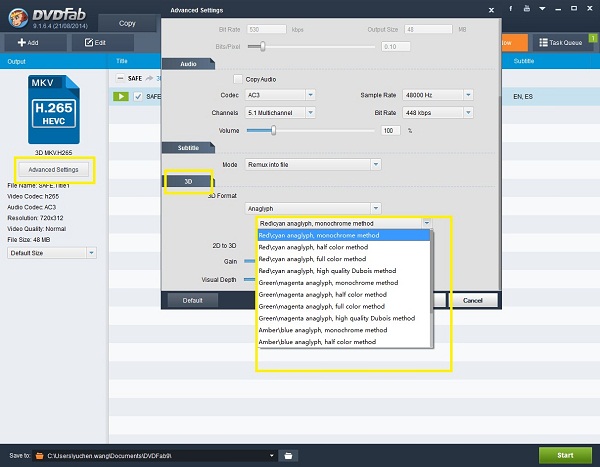Select Green\magenta anaglyph, half color method

[344, 295]
